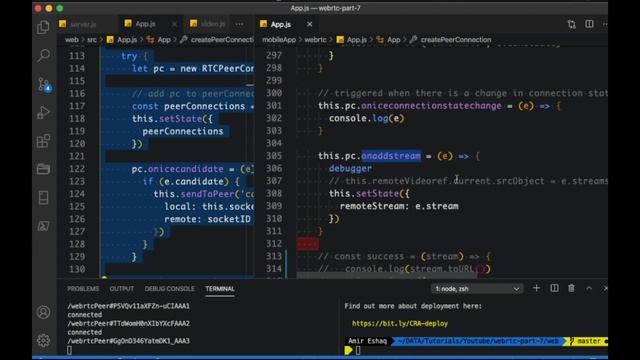
Task: Click 'web' in left breadcrumb
Action: coord(71,40)
